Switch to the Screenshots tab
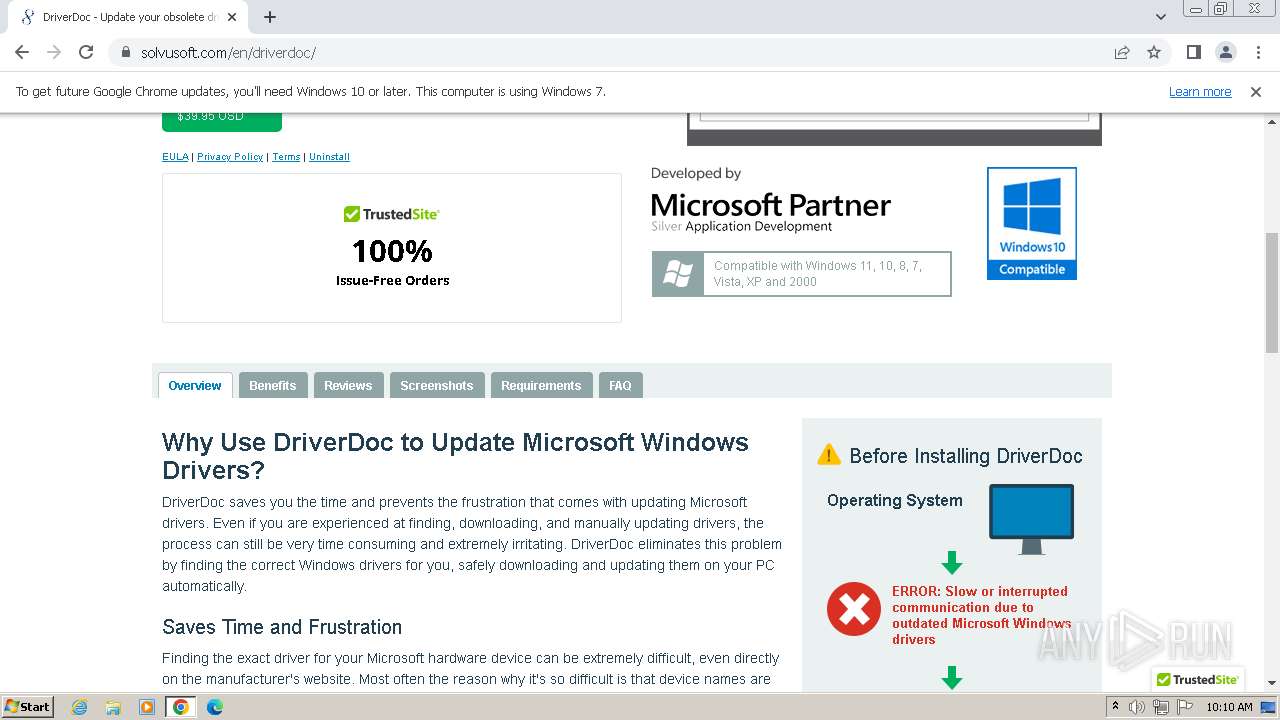 pos(437,385)
